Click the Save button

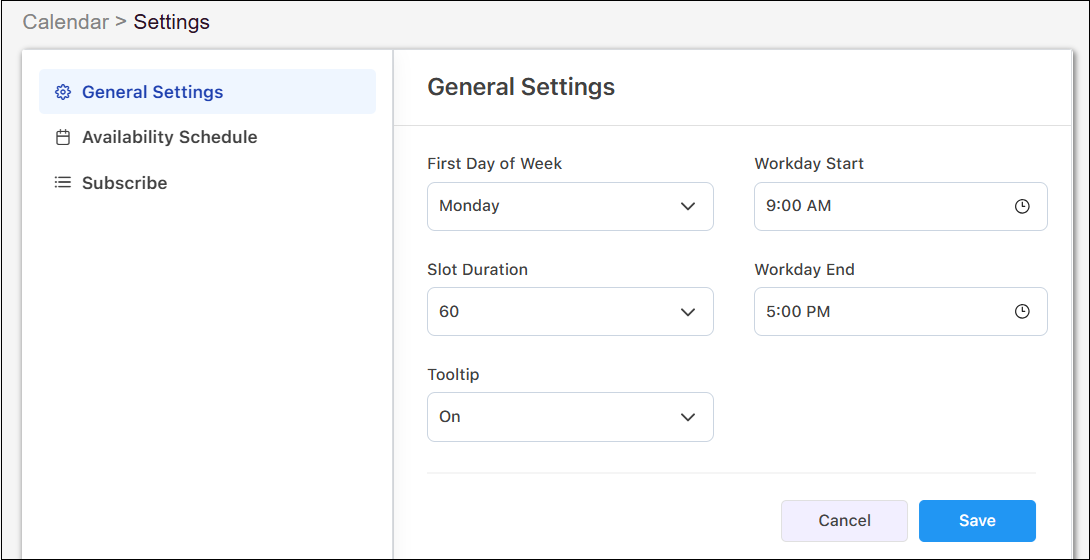tap(977, 521)
